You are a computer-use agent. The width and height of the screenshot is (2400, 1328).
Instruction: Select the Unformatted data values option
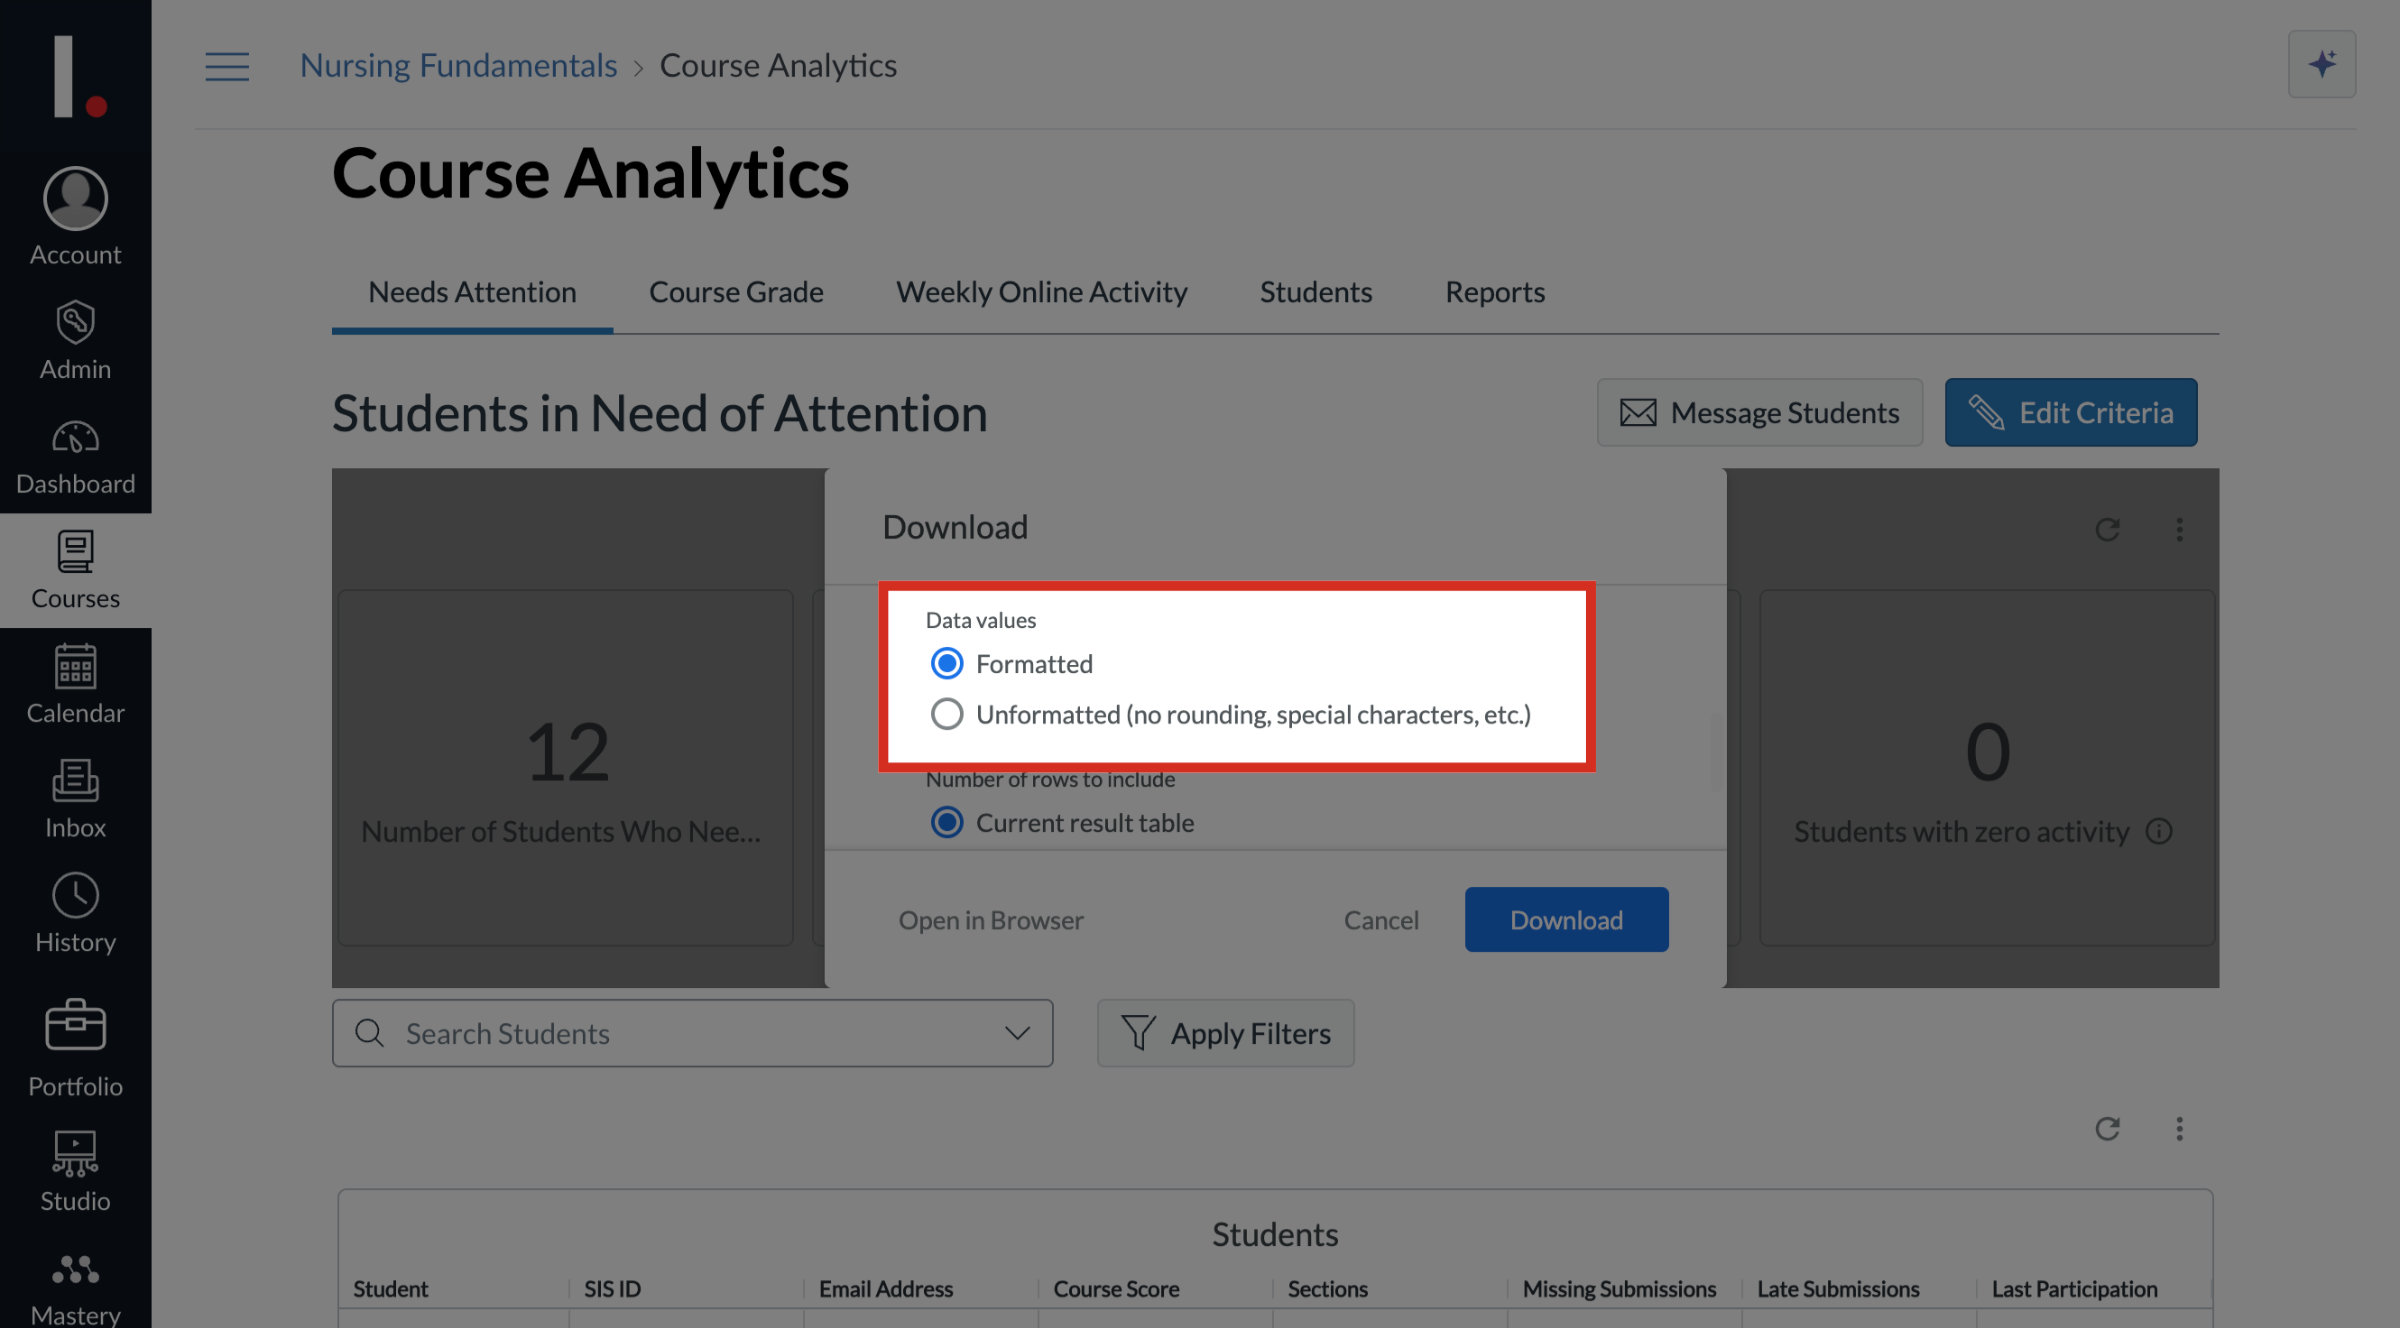946,714
